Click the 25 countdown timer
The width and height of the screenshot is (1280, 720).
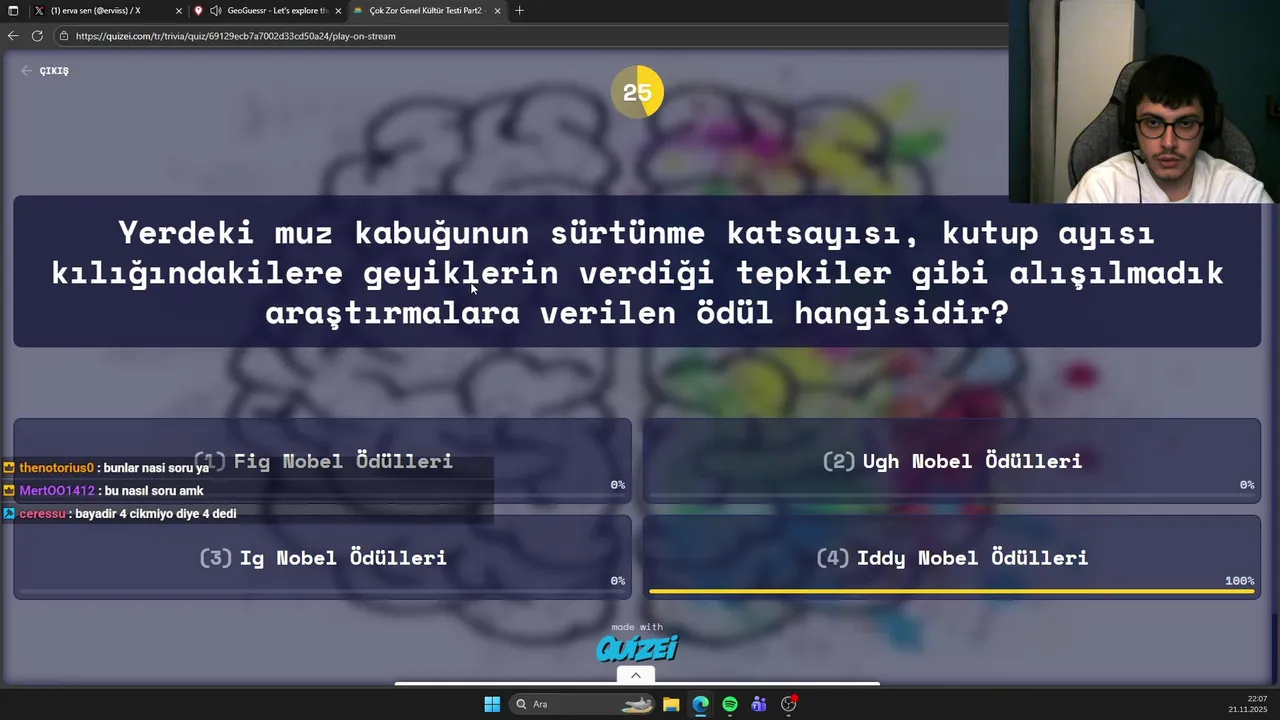[637, 92]
